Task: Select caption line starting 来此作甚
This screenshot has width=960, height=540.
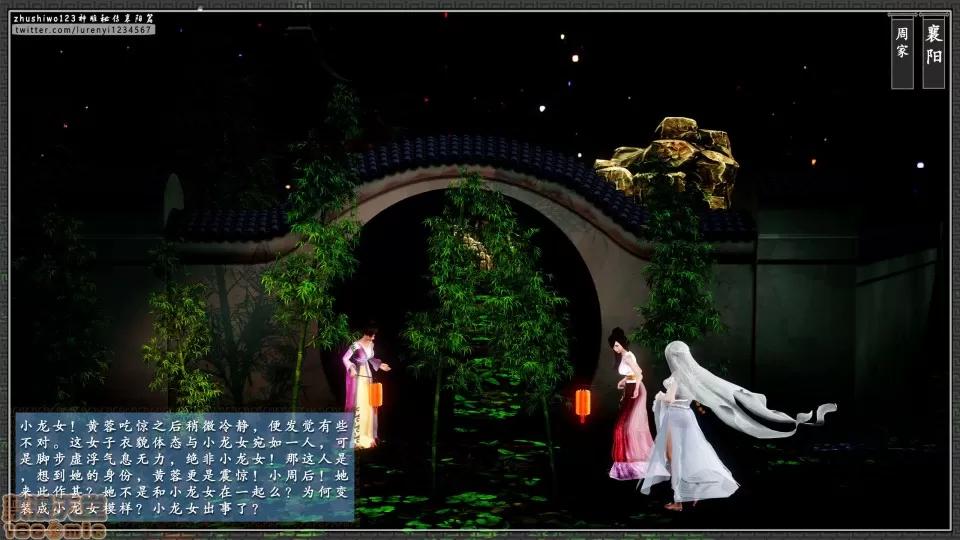Action: coord(184,492)
